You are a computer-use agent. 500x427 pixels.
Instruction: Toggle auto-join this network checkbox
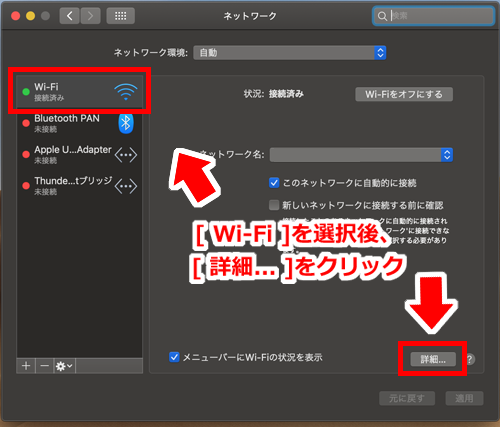(x=274, y=183)
